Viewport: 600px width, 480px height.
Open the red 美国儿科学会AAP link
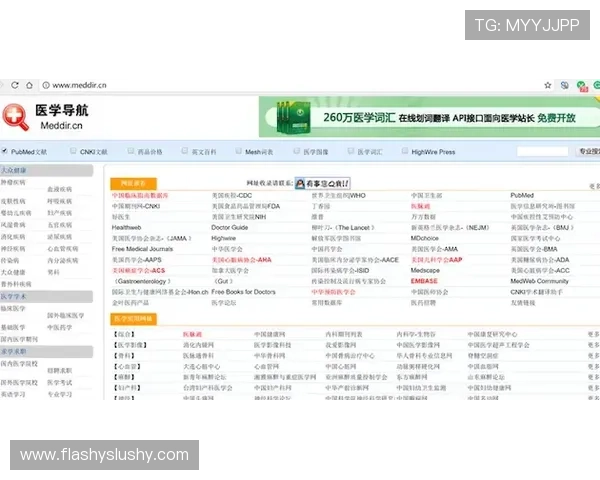point(437,260)
